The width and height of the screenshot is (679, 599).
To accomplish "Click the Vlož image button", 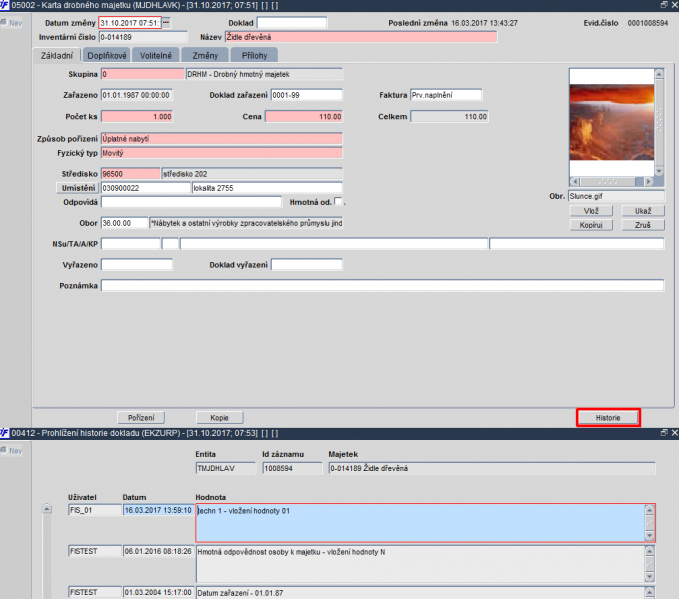I will pyautogui.click(x=591, y=211).
